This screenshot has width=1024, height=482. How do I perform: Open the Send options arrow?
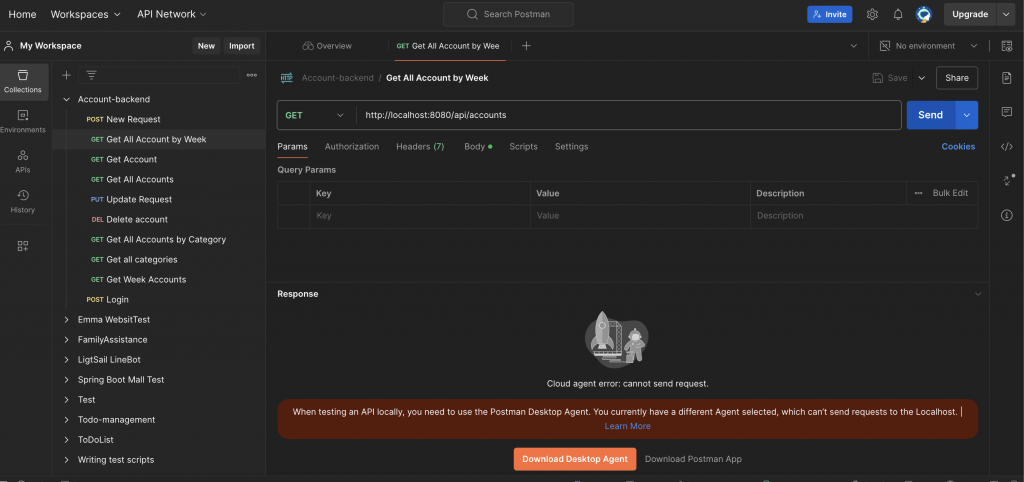pos(967,115)
